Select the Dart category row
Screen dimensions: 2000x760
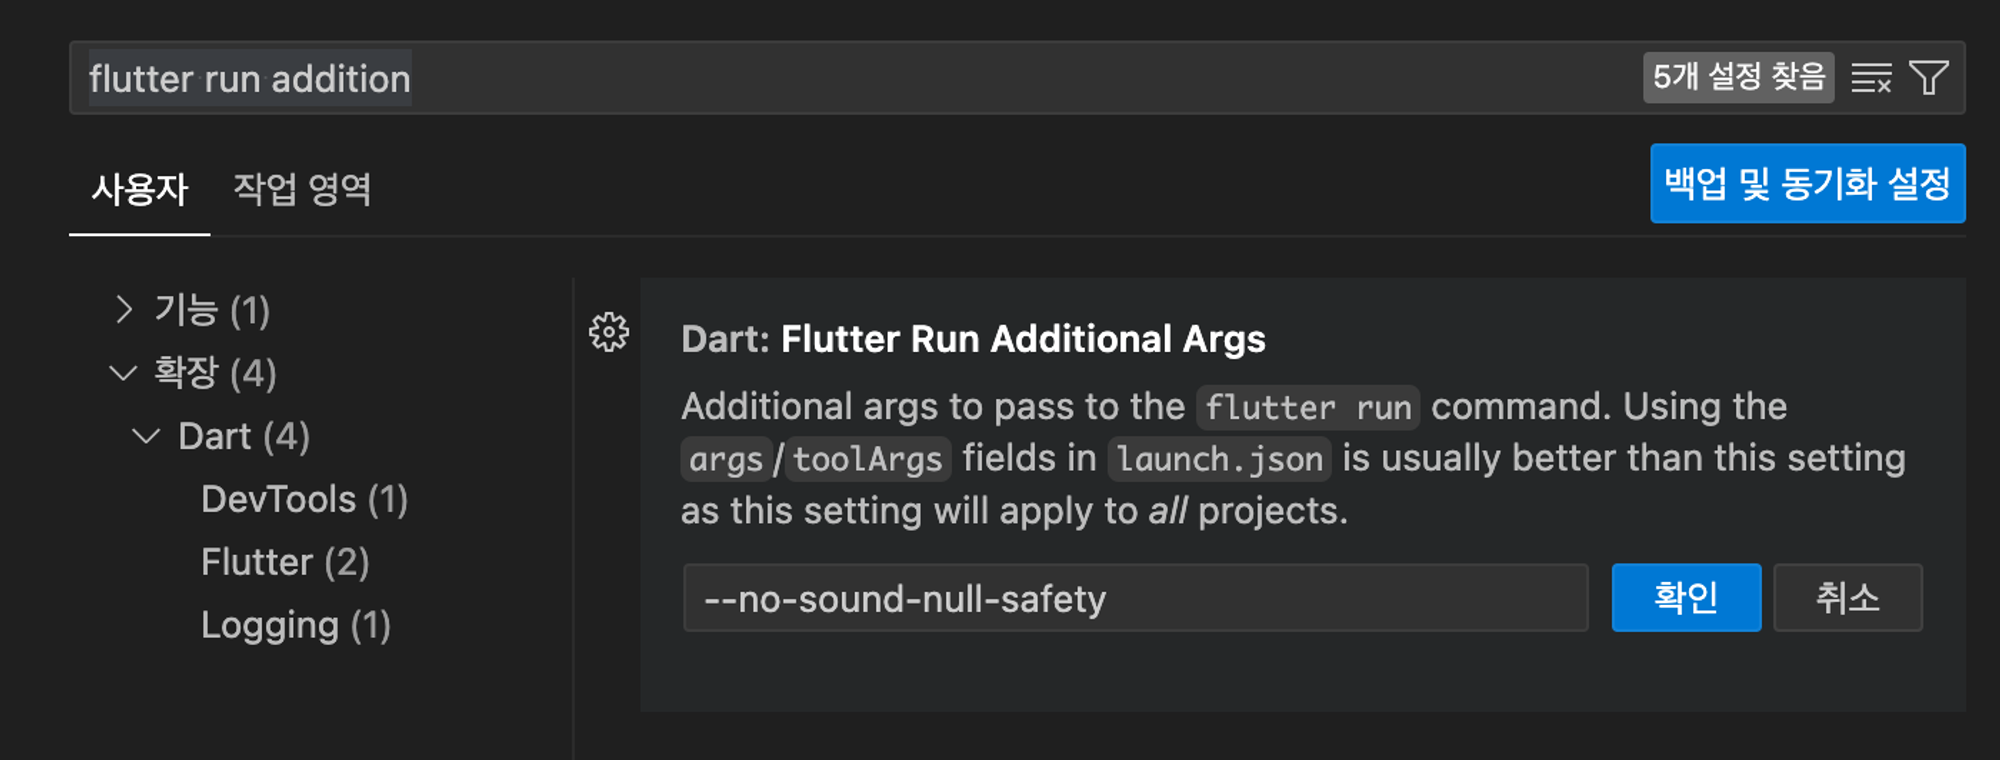[x=243, y=436]
